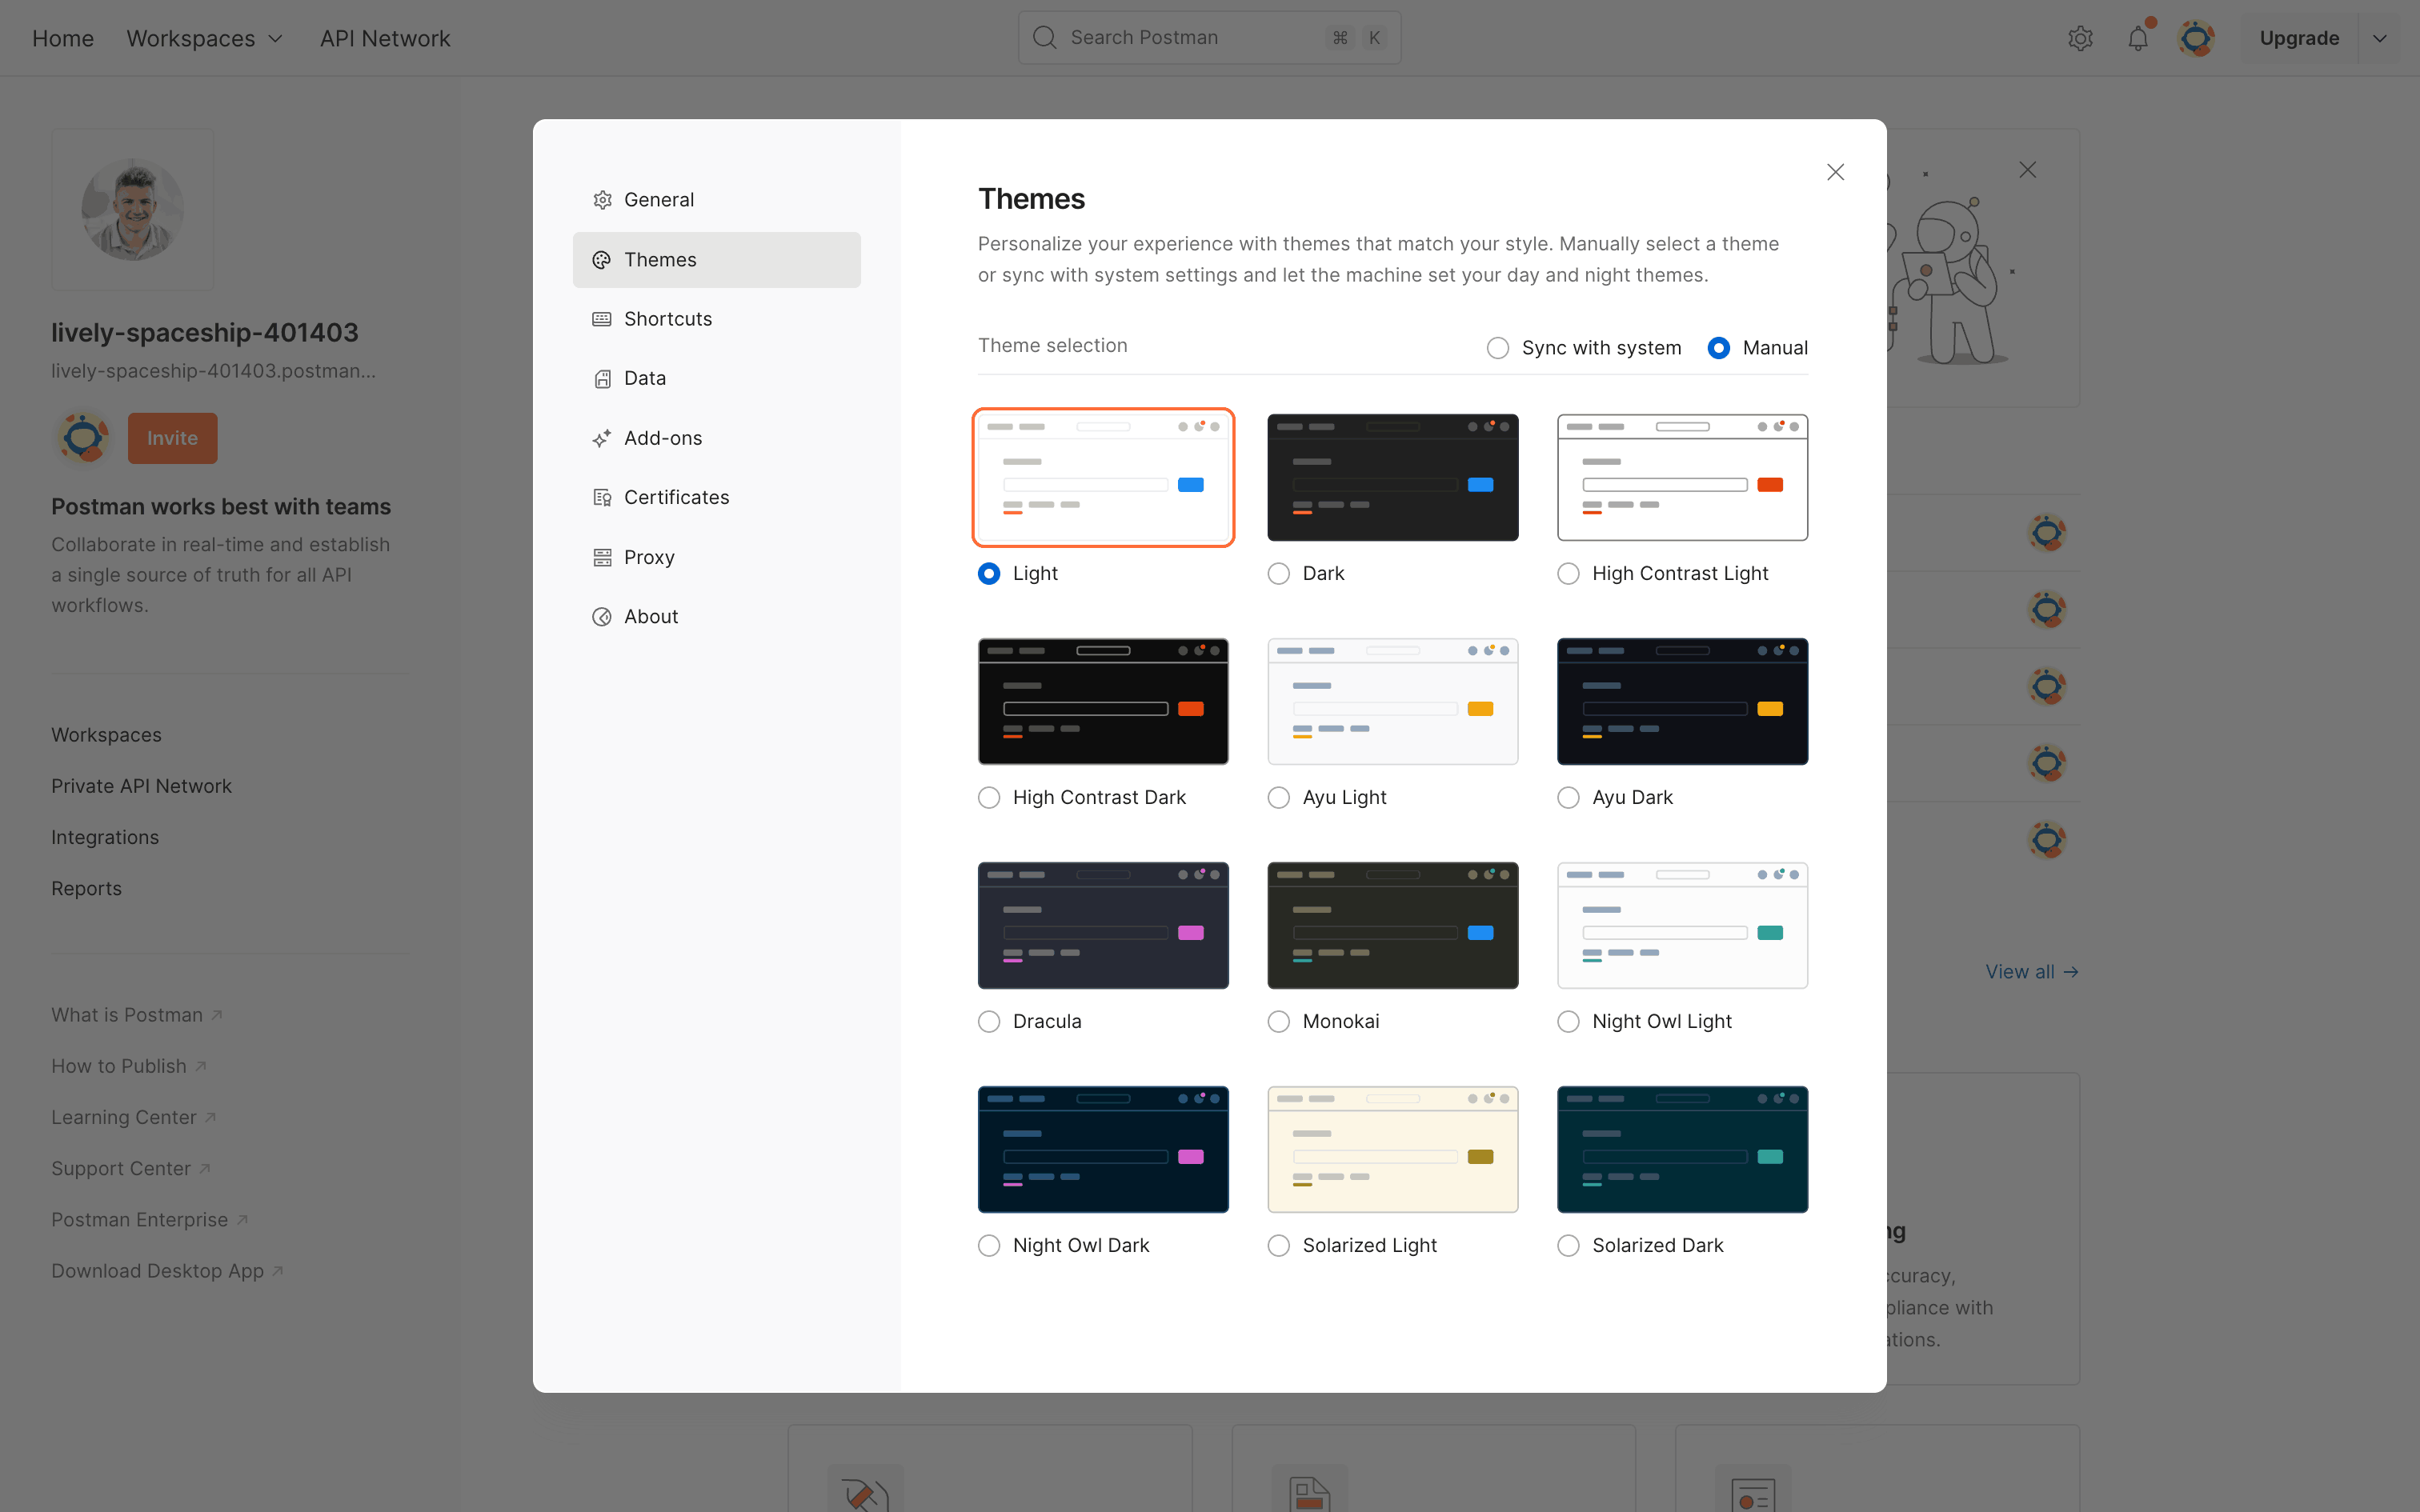Switch to the General settings tab
The width and height of the screenshot is (2420, 1512).
[658, 200]
